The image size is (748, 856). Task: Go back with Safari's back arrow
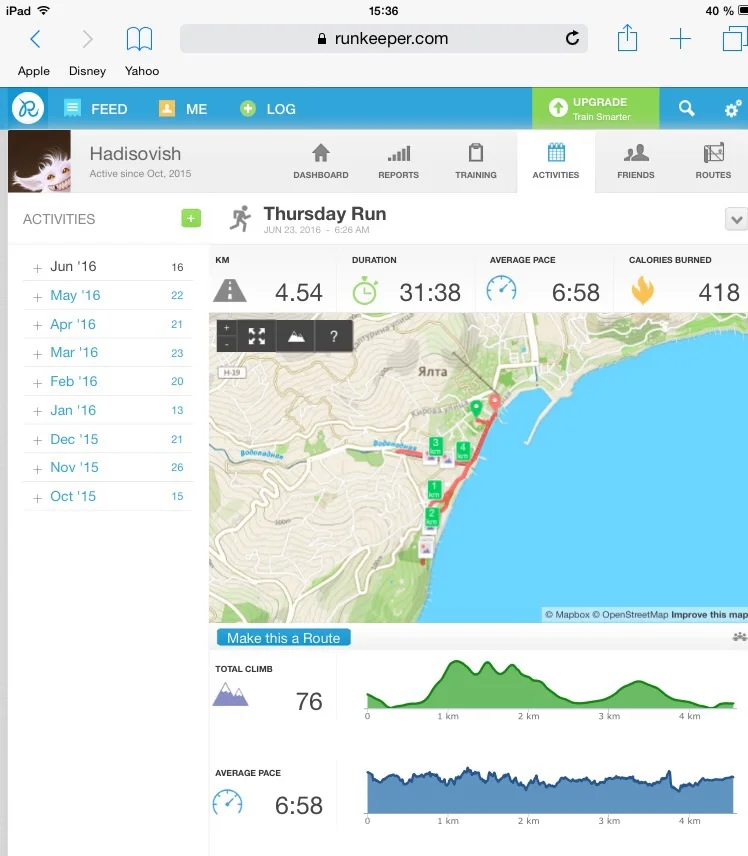point(35,39)
